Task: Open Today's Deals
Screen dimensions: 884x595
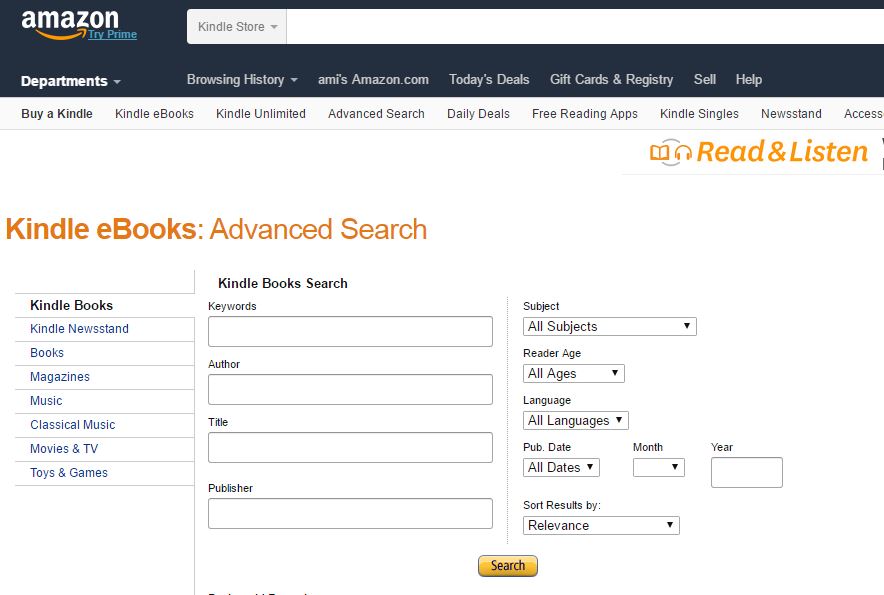Action: pyautogui.click(x=489, y=80)
